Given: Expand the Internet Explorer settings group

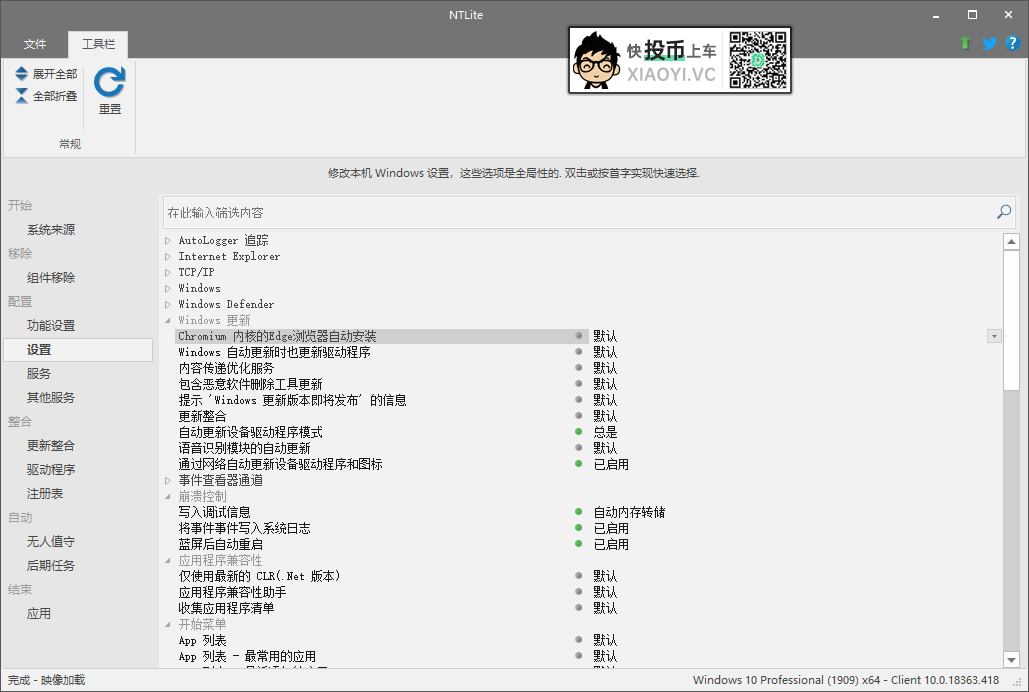Looking at the screenshot, I should (x=166, y=255).
